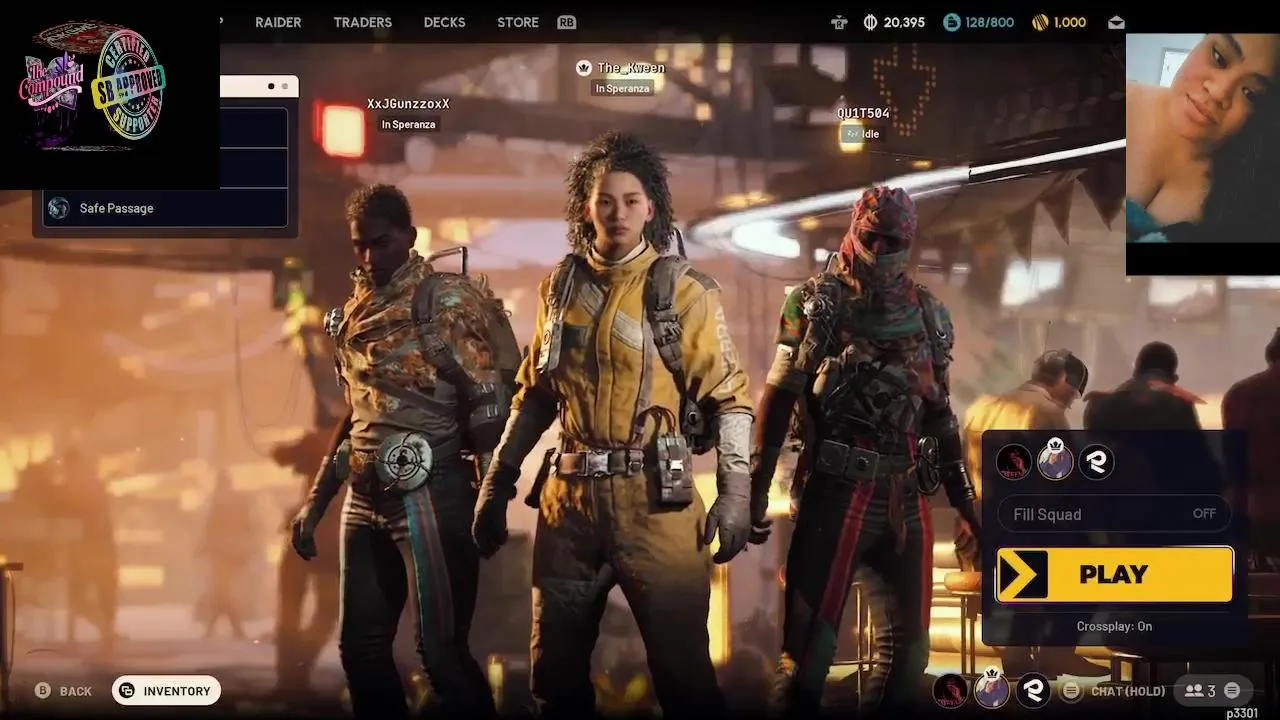Click the coin currency icon by 20,395
The height and width of the screenshot is (720, 1280).
870,22
